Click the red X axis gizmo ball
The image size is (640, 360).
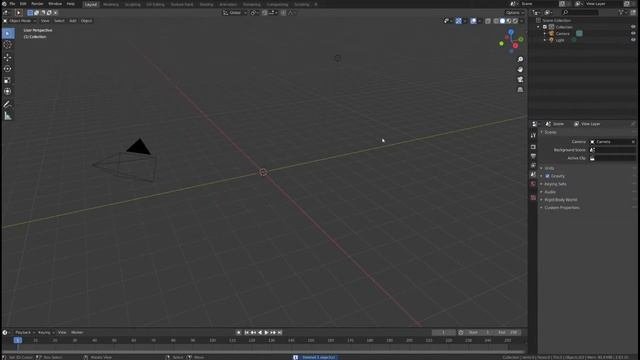(516, 46)
